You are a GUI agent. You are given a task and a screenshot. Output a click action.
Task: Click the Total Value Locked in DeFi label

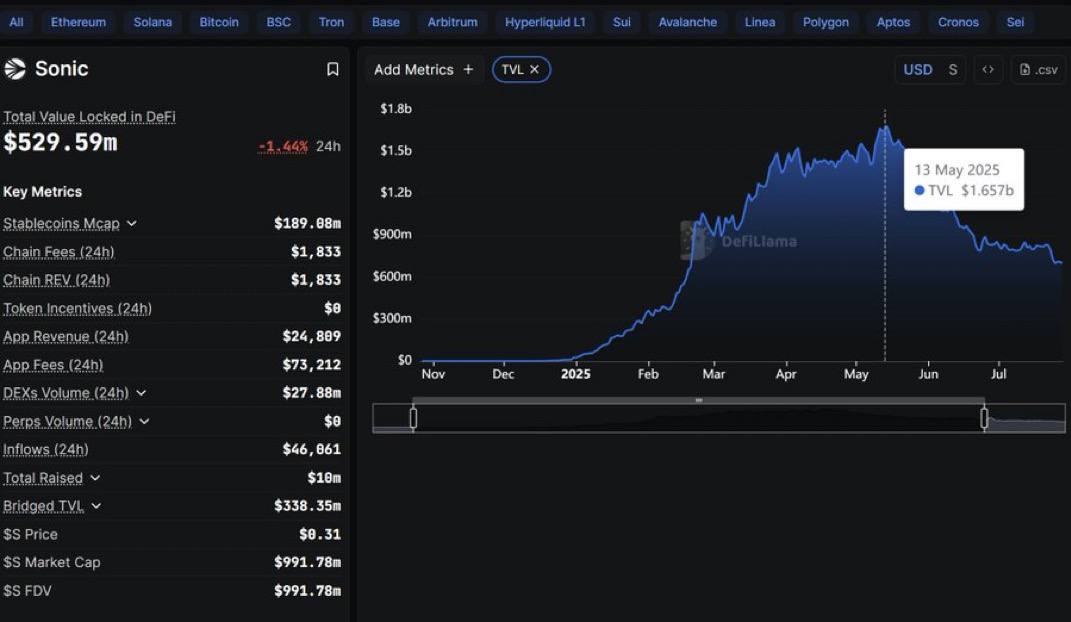point(89,117)
